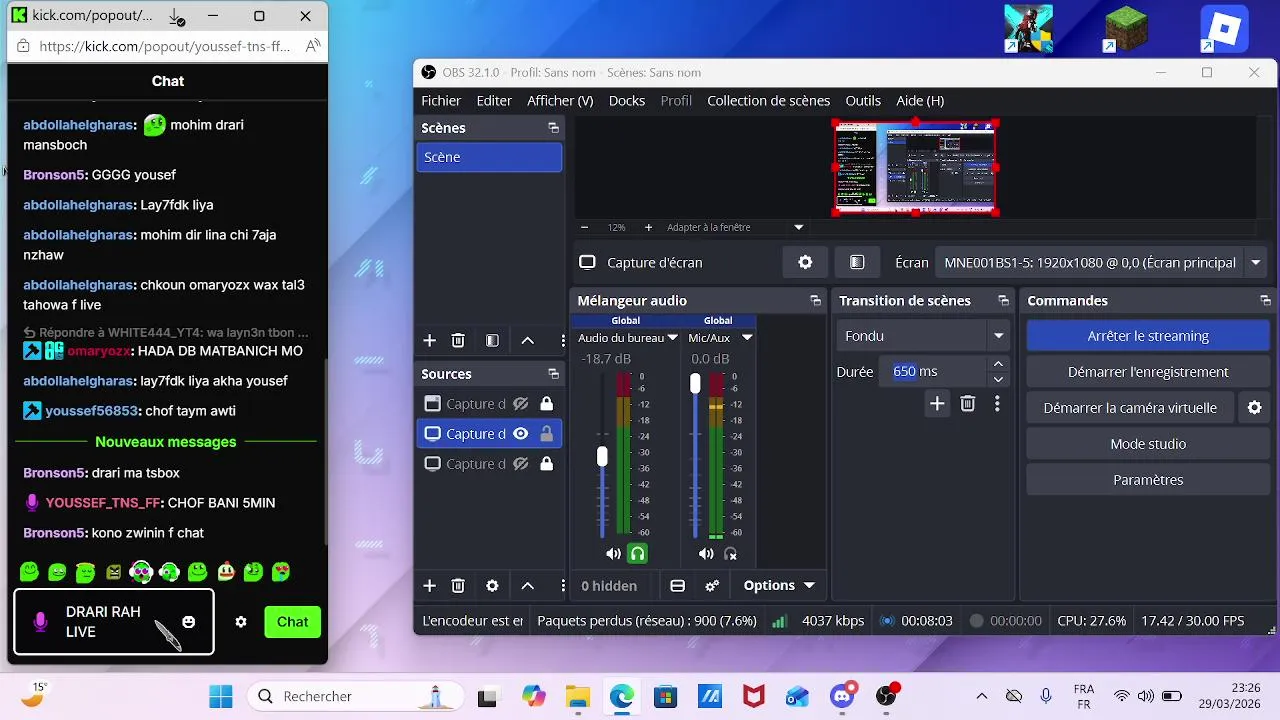Open OBS Paramètres
The height and width of the screenshot is (720, 1280).
point(1148,480)
